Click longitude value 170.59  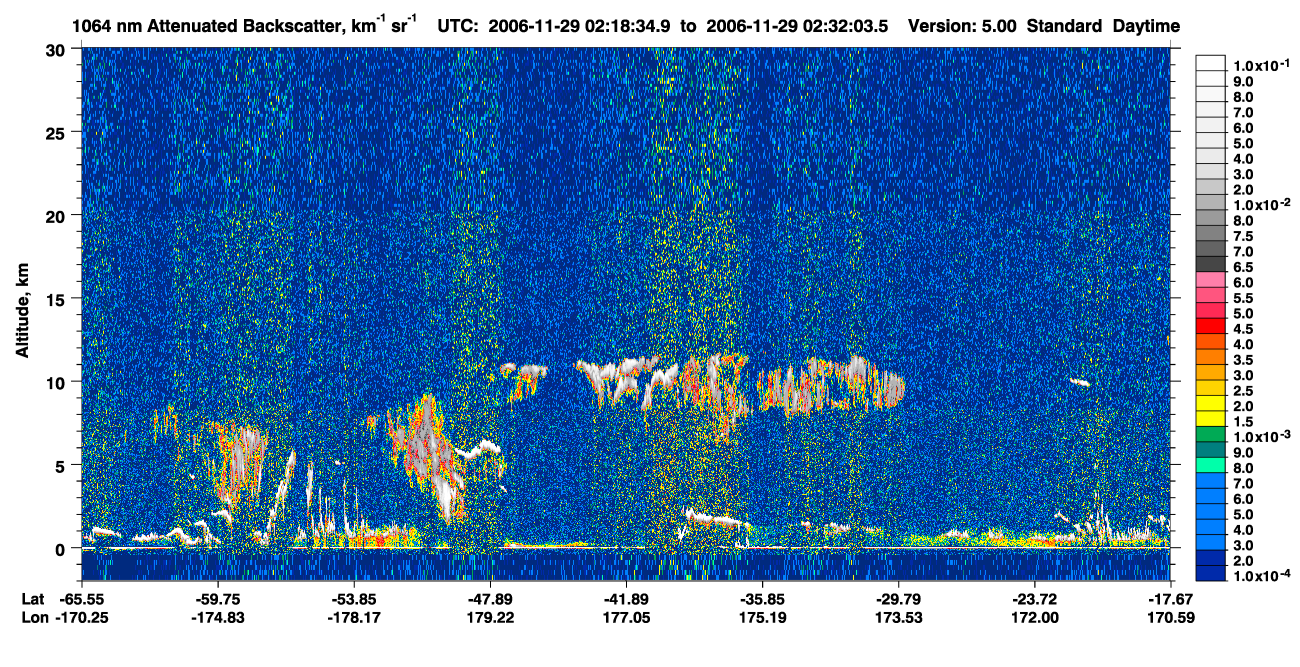point(1171,618)
